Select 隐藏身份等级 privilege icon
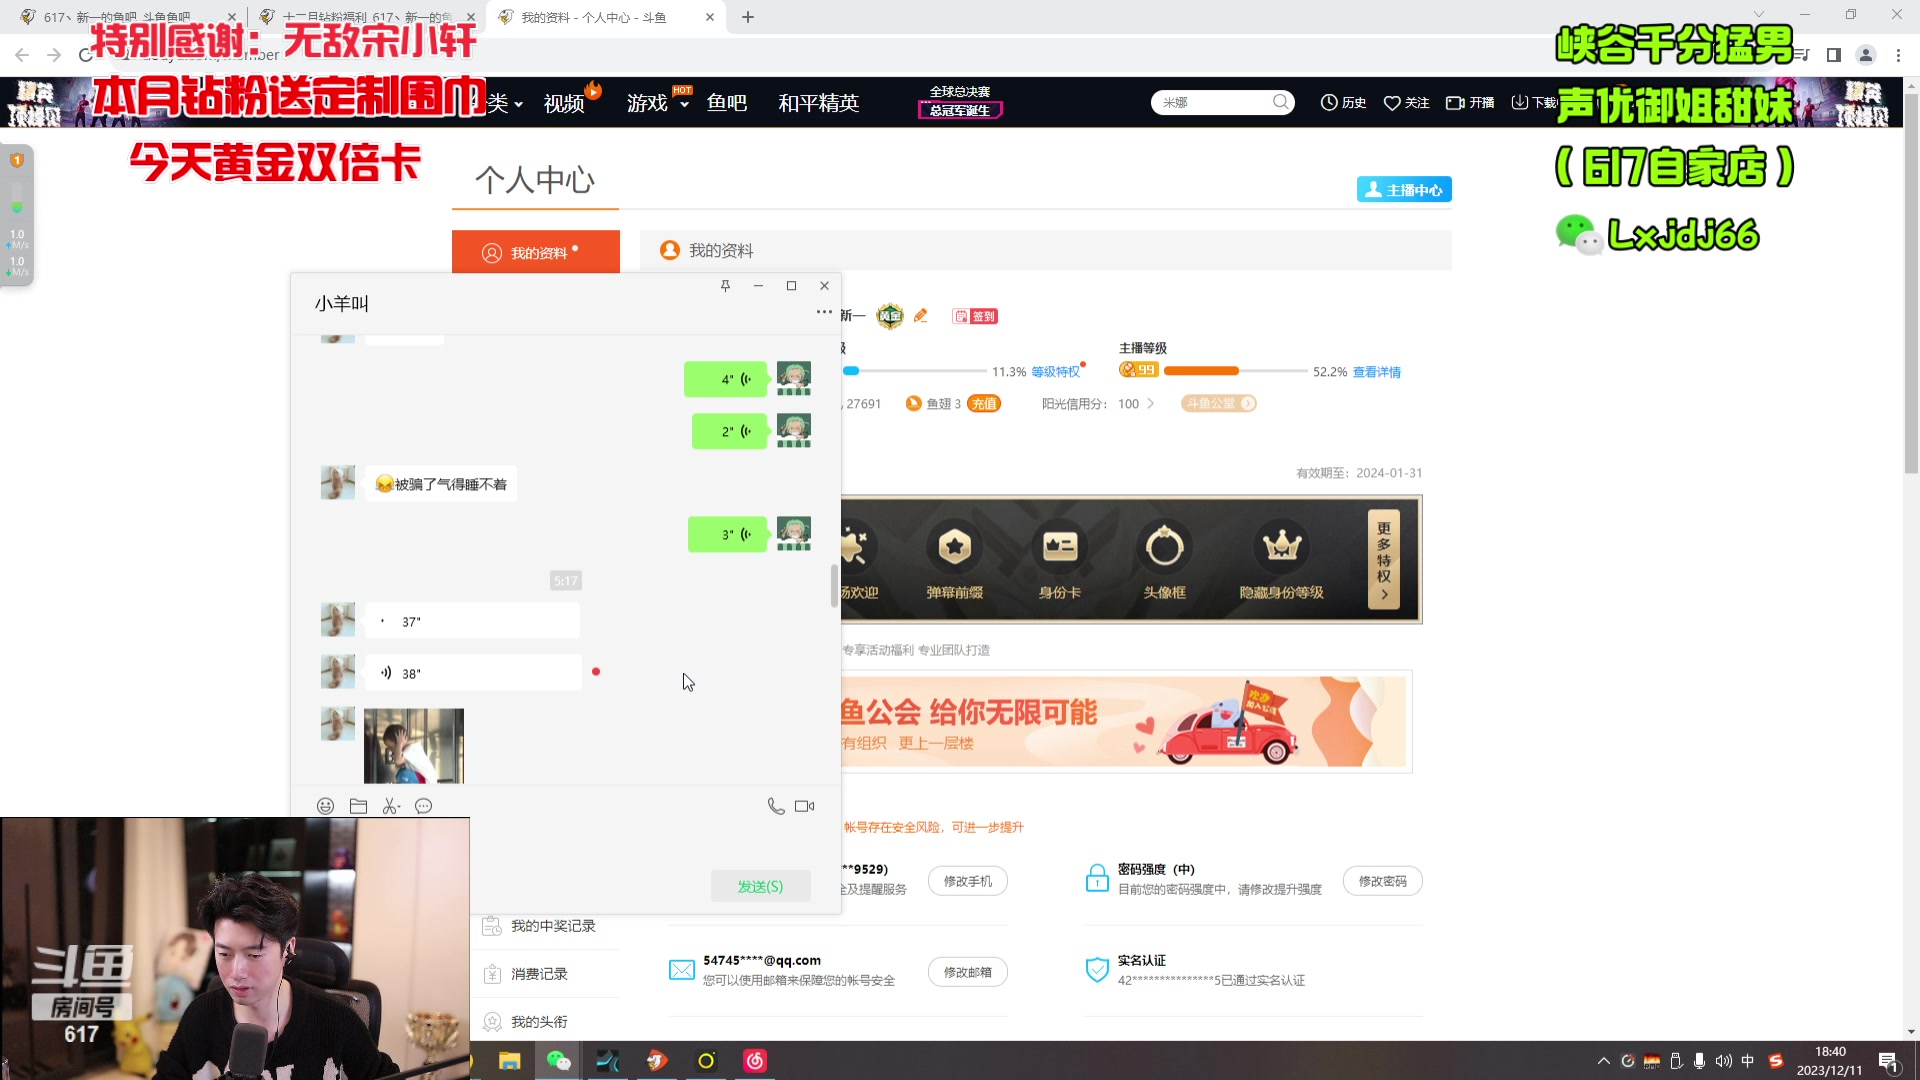The width and height of the screenshot is (1920, 1080). coord(1281,560)
